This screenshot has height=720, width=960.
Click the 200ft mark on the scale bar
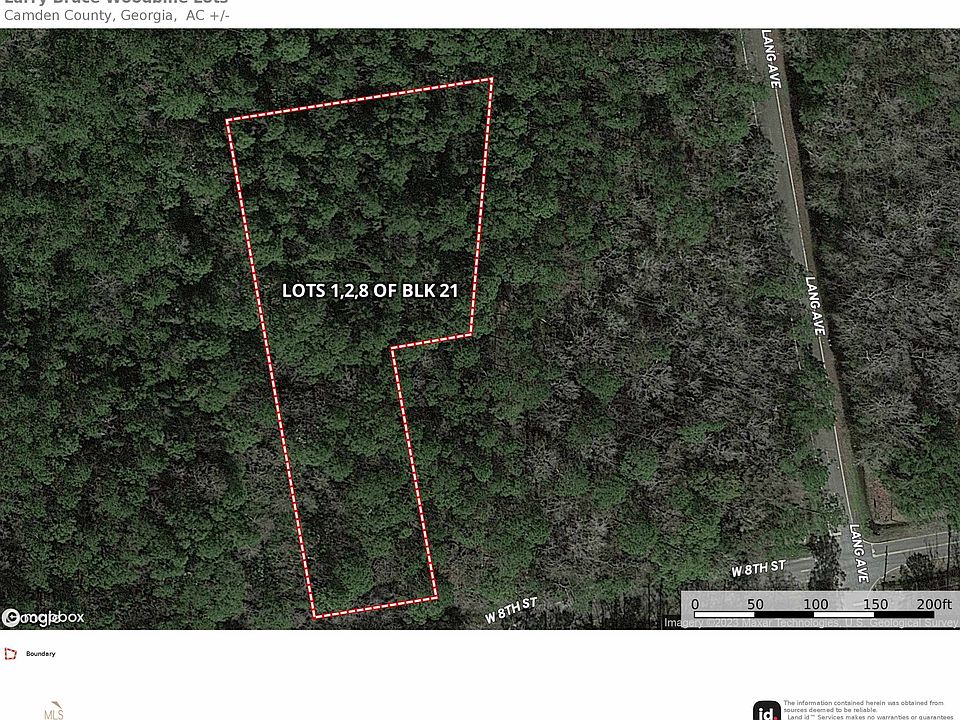[x=934, y=604]
